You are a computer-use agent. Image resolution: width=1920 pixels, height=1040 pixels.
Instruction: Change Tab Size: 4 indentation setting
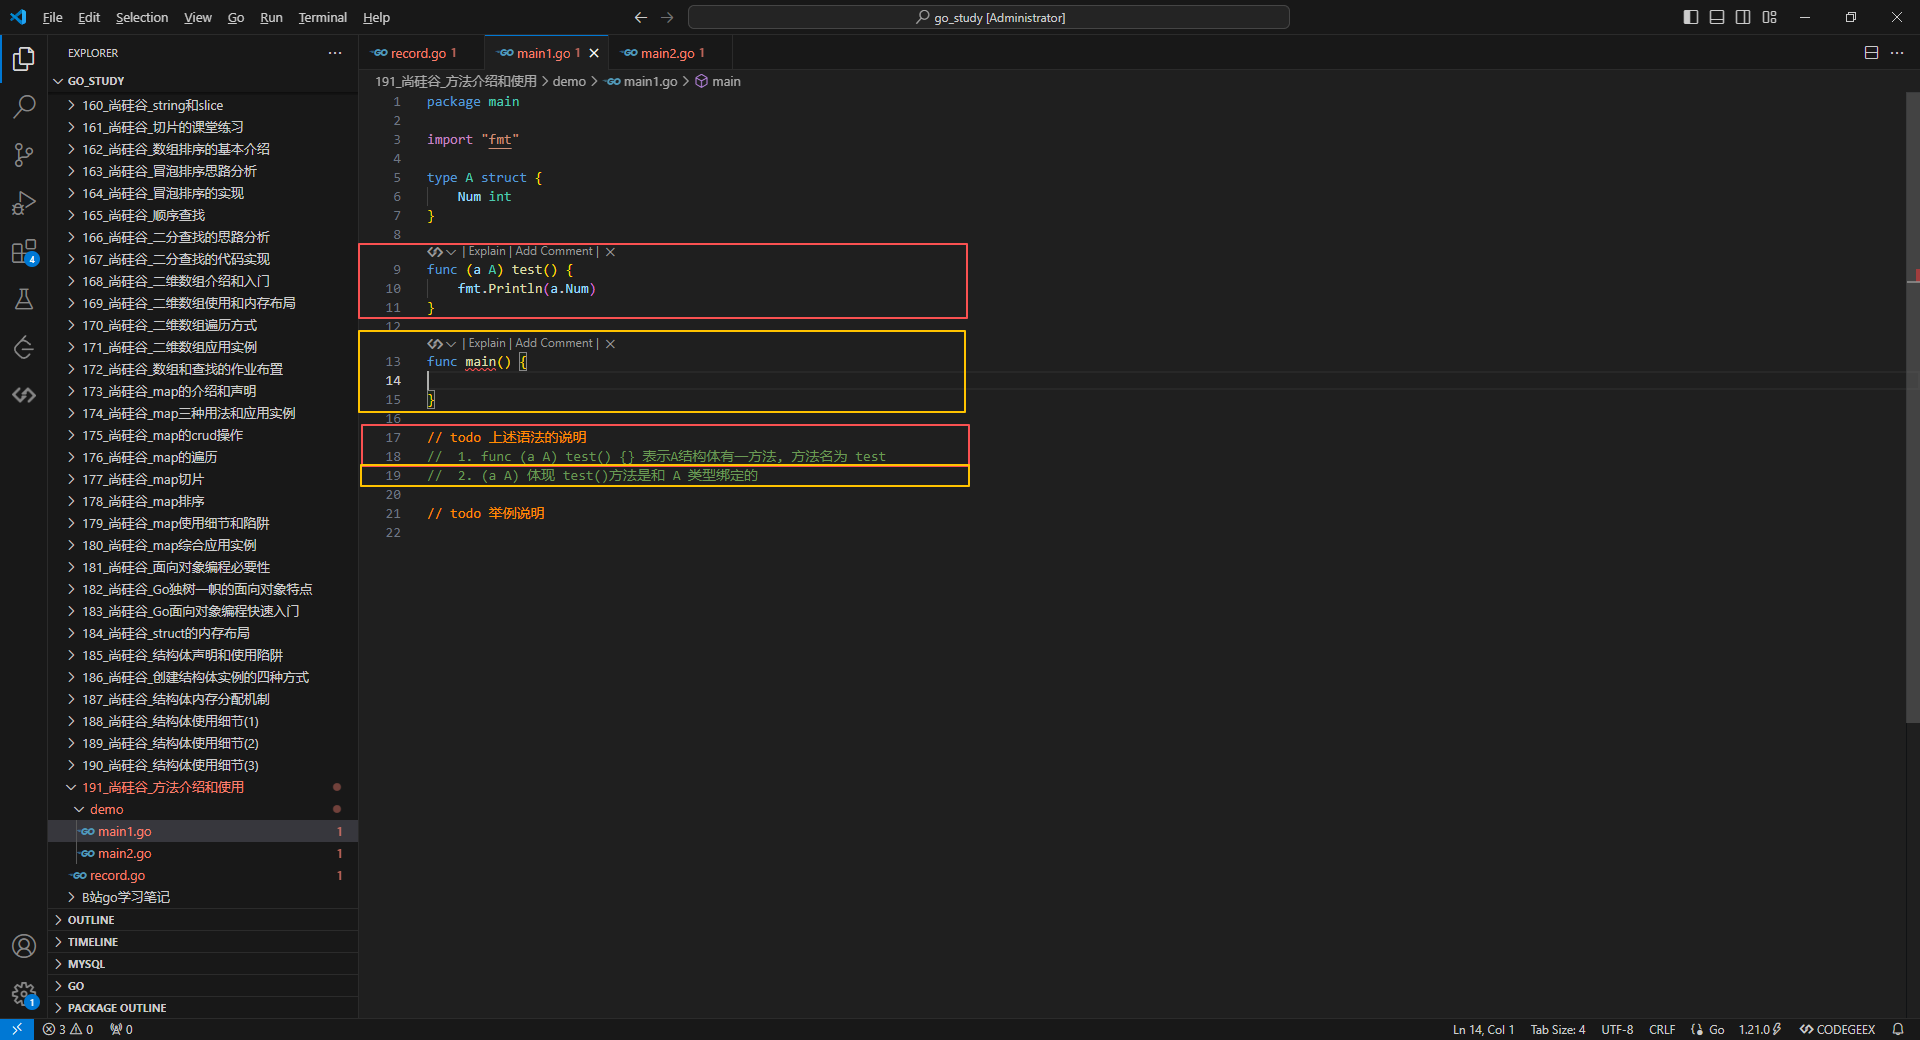click(1557, 1029)
